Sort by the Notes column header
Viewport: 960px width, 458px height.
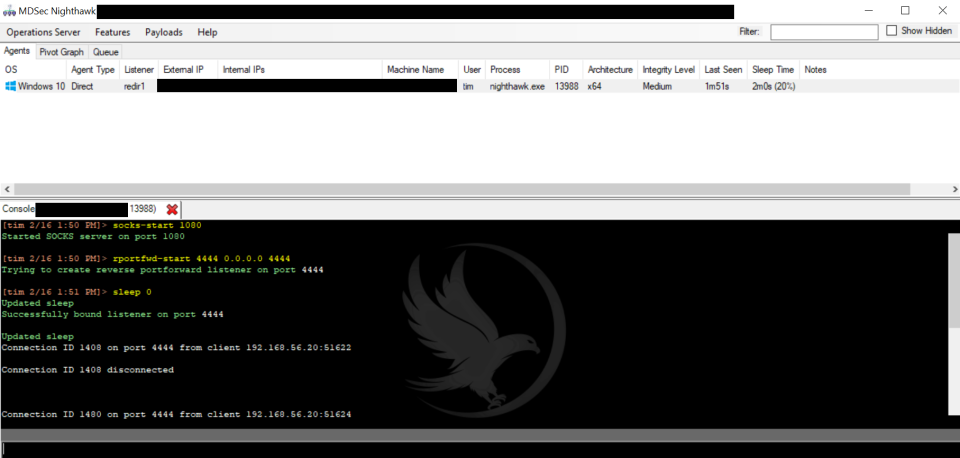815,70
